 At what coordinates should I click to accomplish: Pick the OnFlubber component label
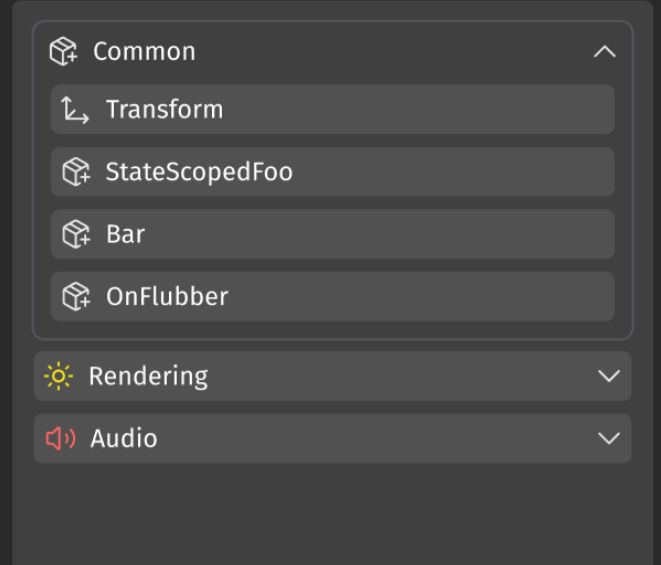[167, 296]
